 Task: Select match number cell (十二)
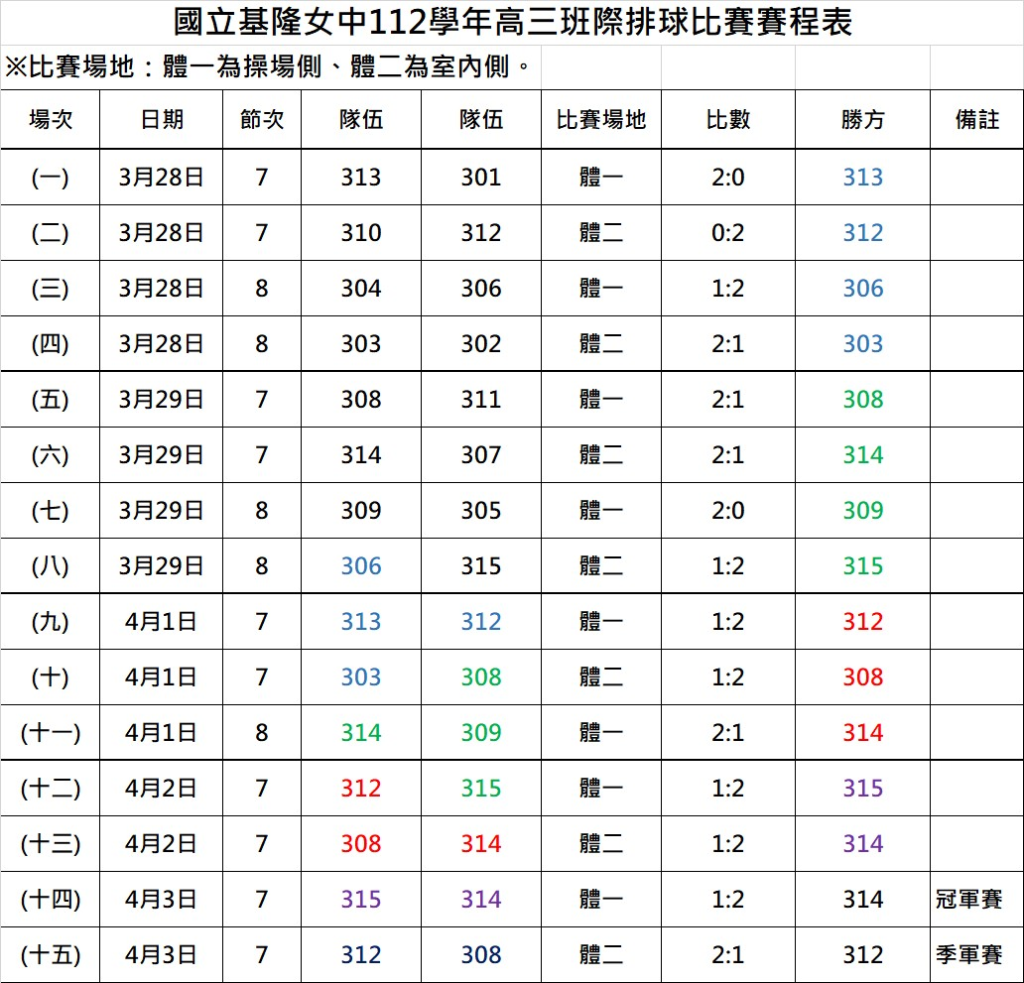50,788
